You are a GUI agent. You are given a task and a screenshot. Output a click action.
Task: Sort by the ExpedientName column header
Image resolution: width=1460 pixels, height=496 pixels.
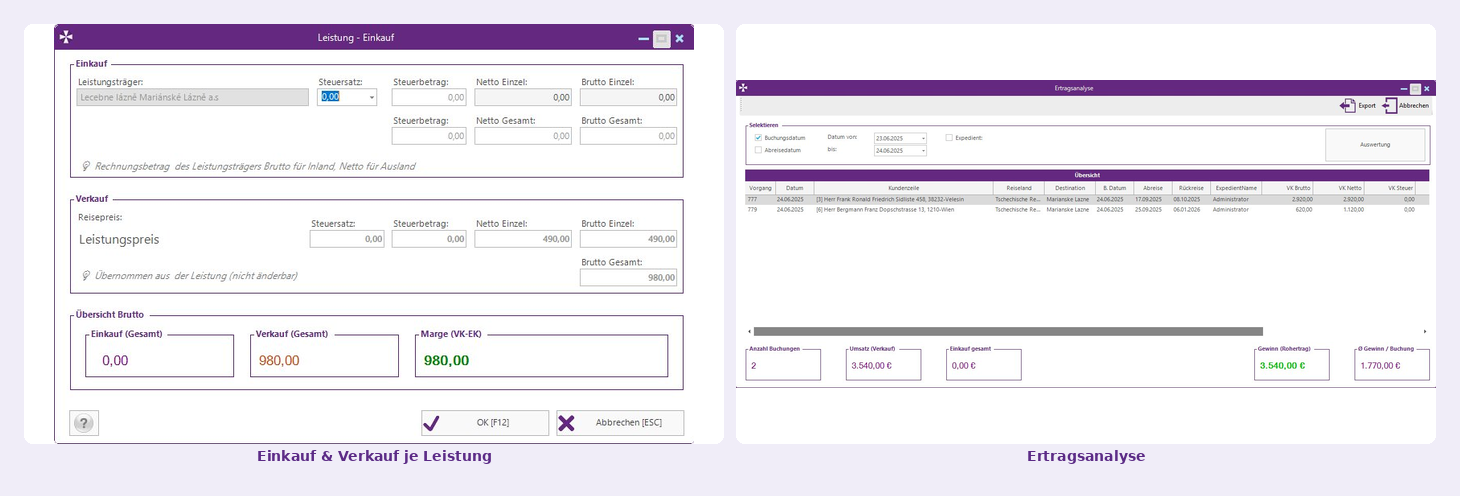pyautogui.click(x=1235, y=188)
